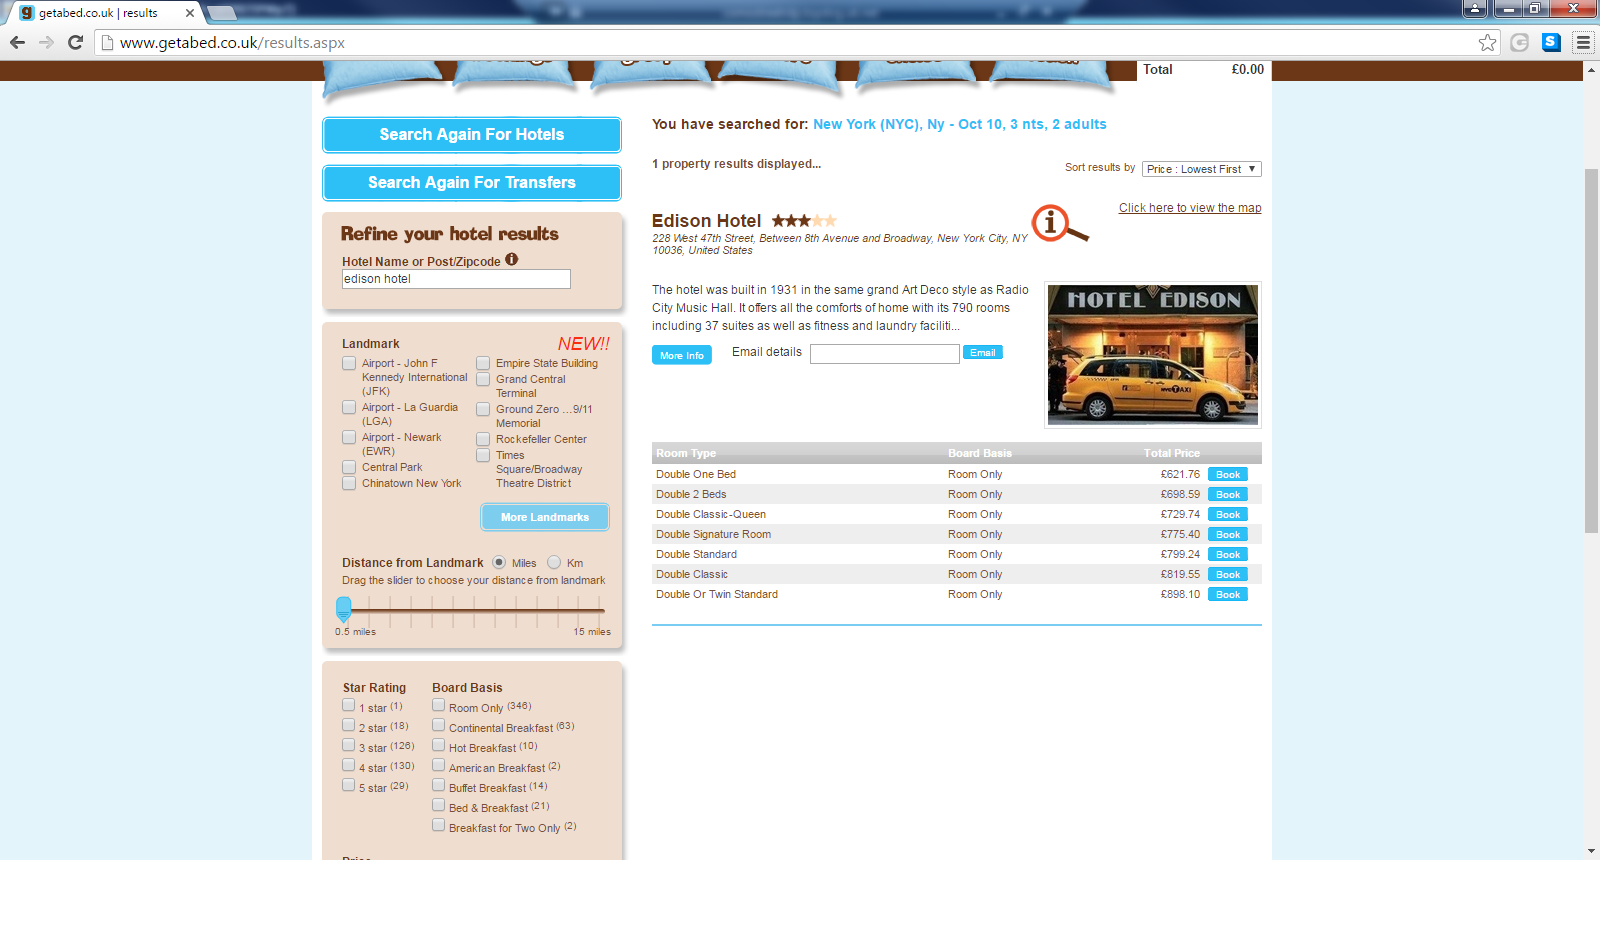The width and height of the screenshot is (1600, 926).
Task: Select the getabed.co.uk results tab
Action: coord(103,13)
